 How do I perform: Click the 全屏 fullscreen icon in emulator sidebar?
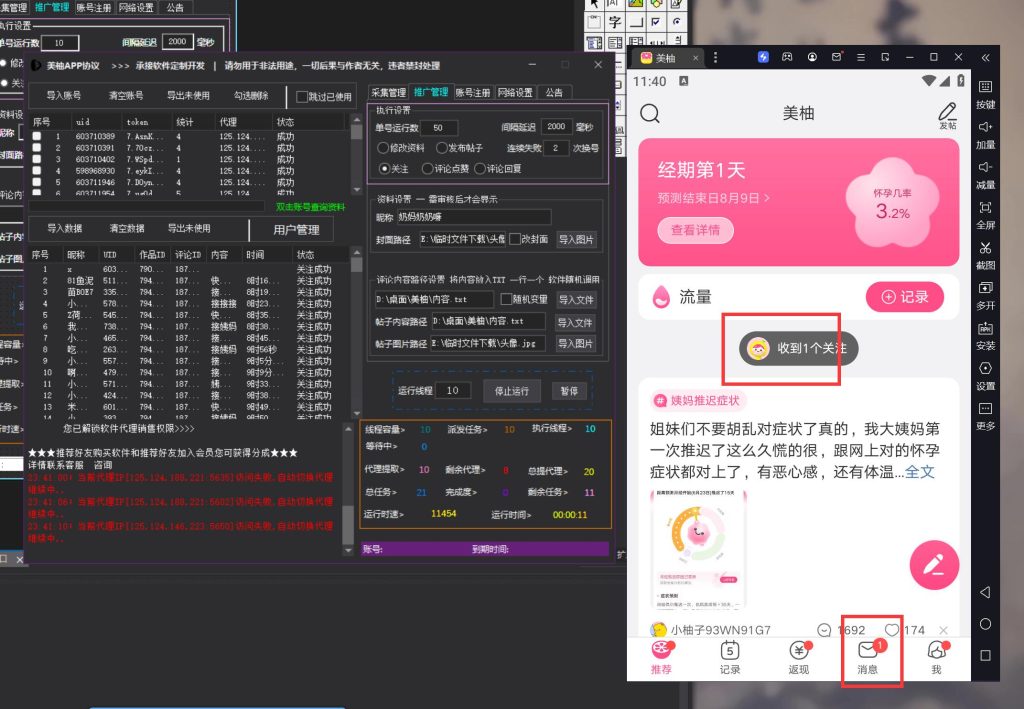(x=985, y=208)
